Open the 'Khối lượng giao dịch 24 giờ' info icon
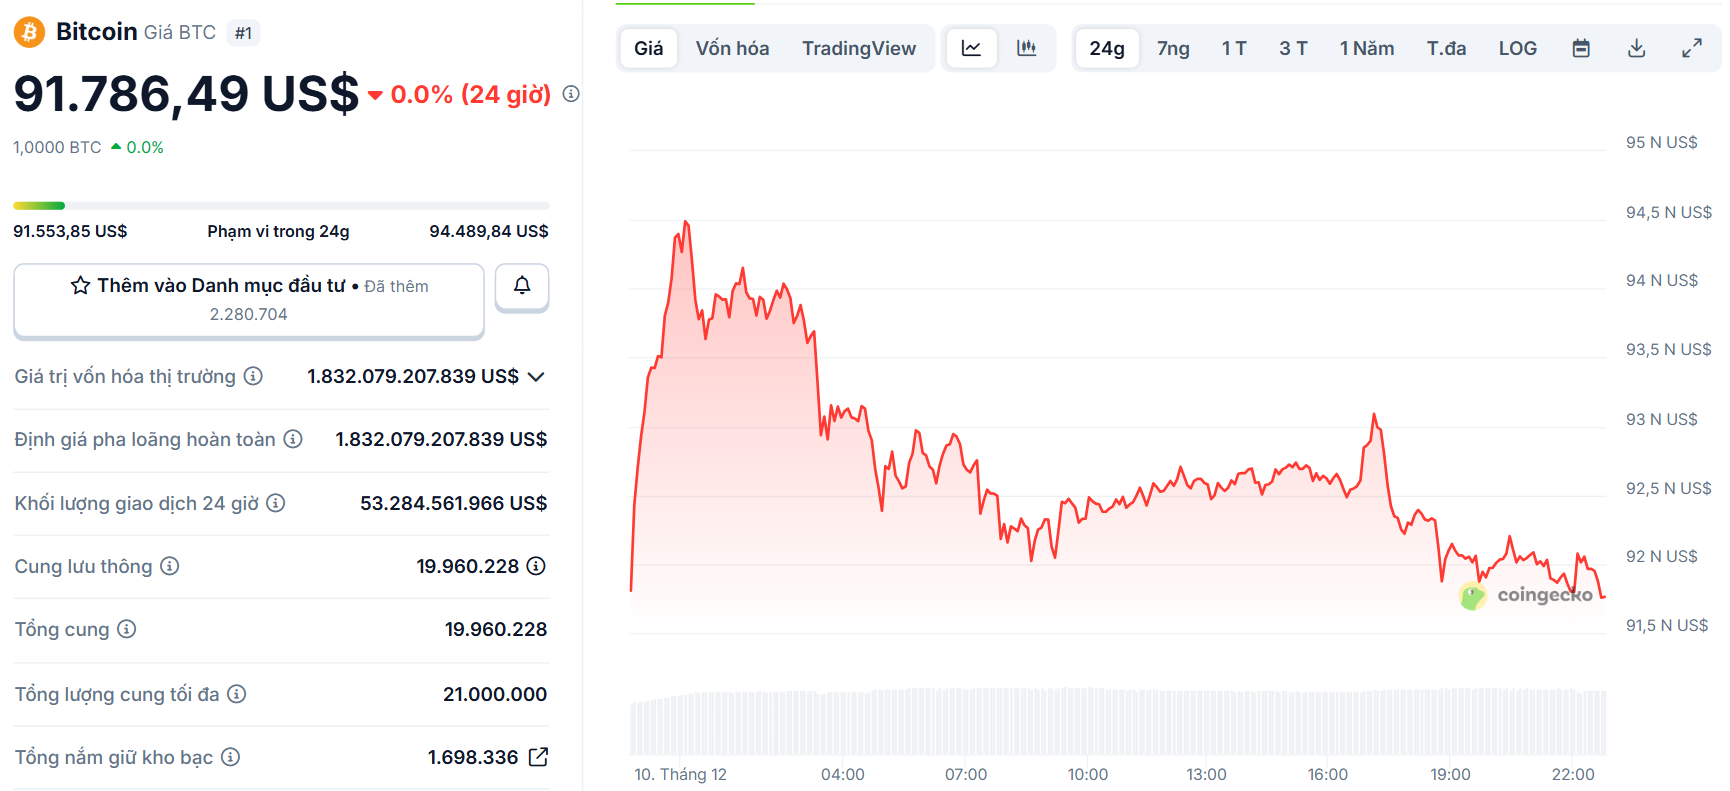 276,503
